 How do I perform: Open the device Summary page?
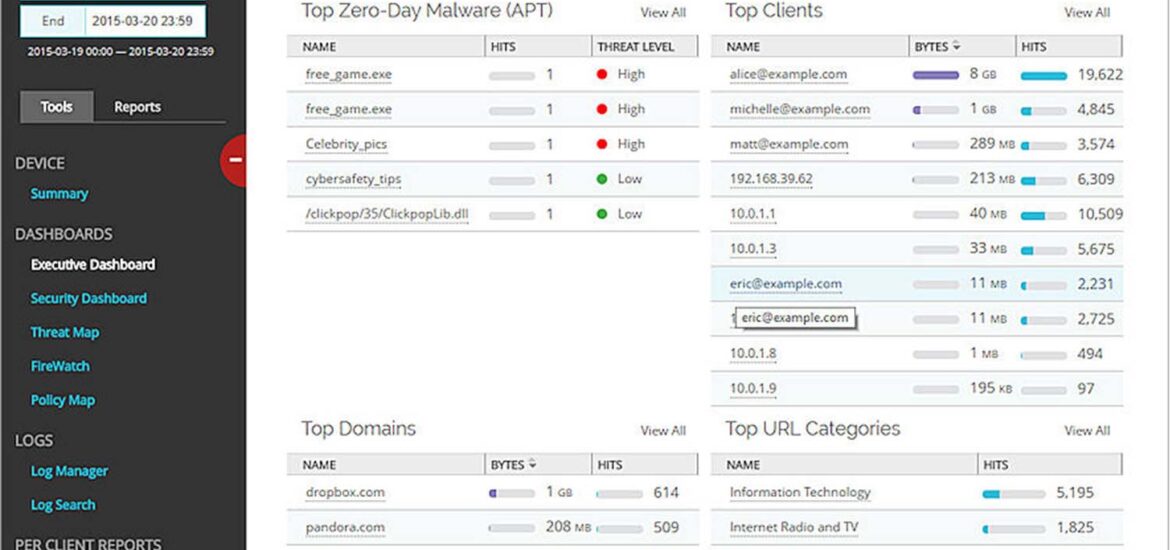tap(59, 194)
